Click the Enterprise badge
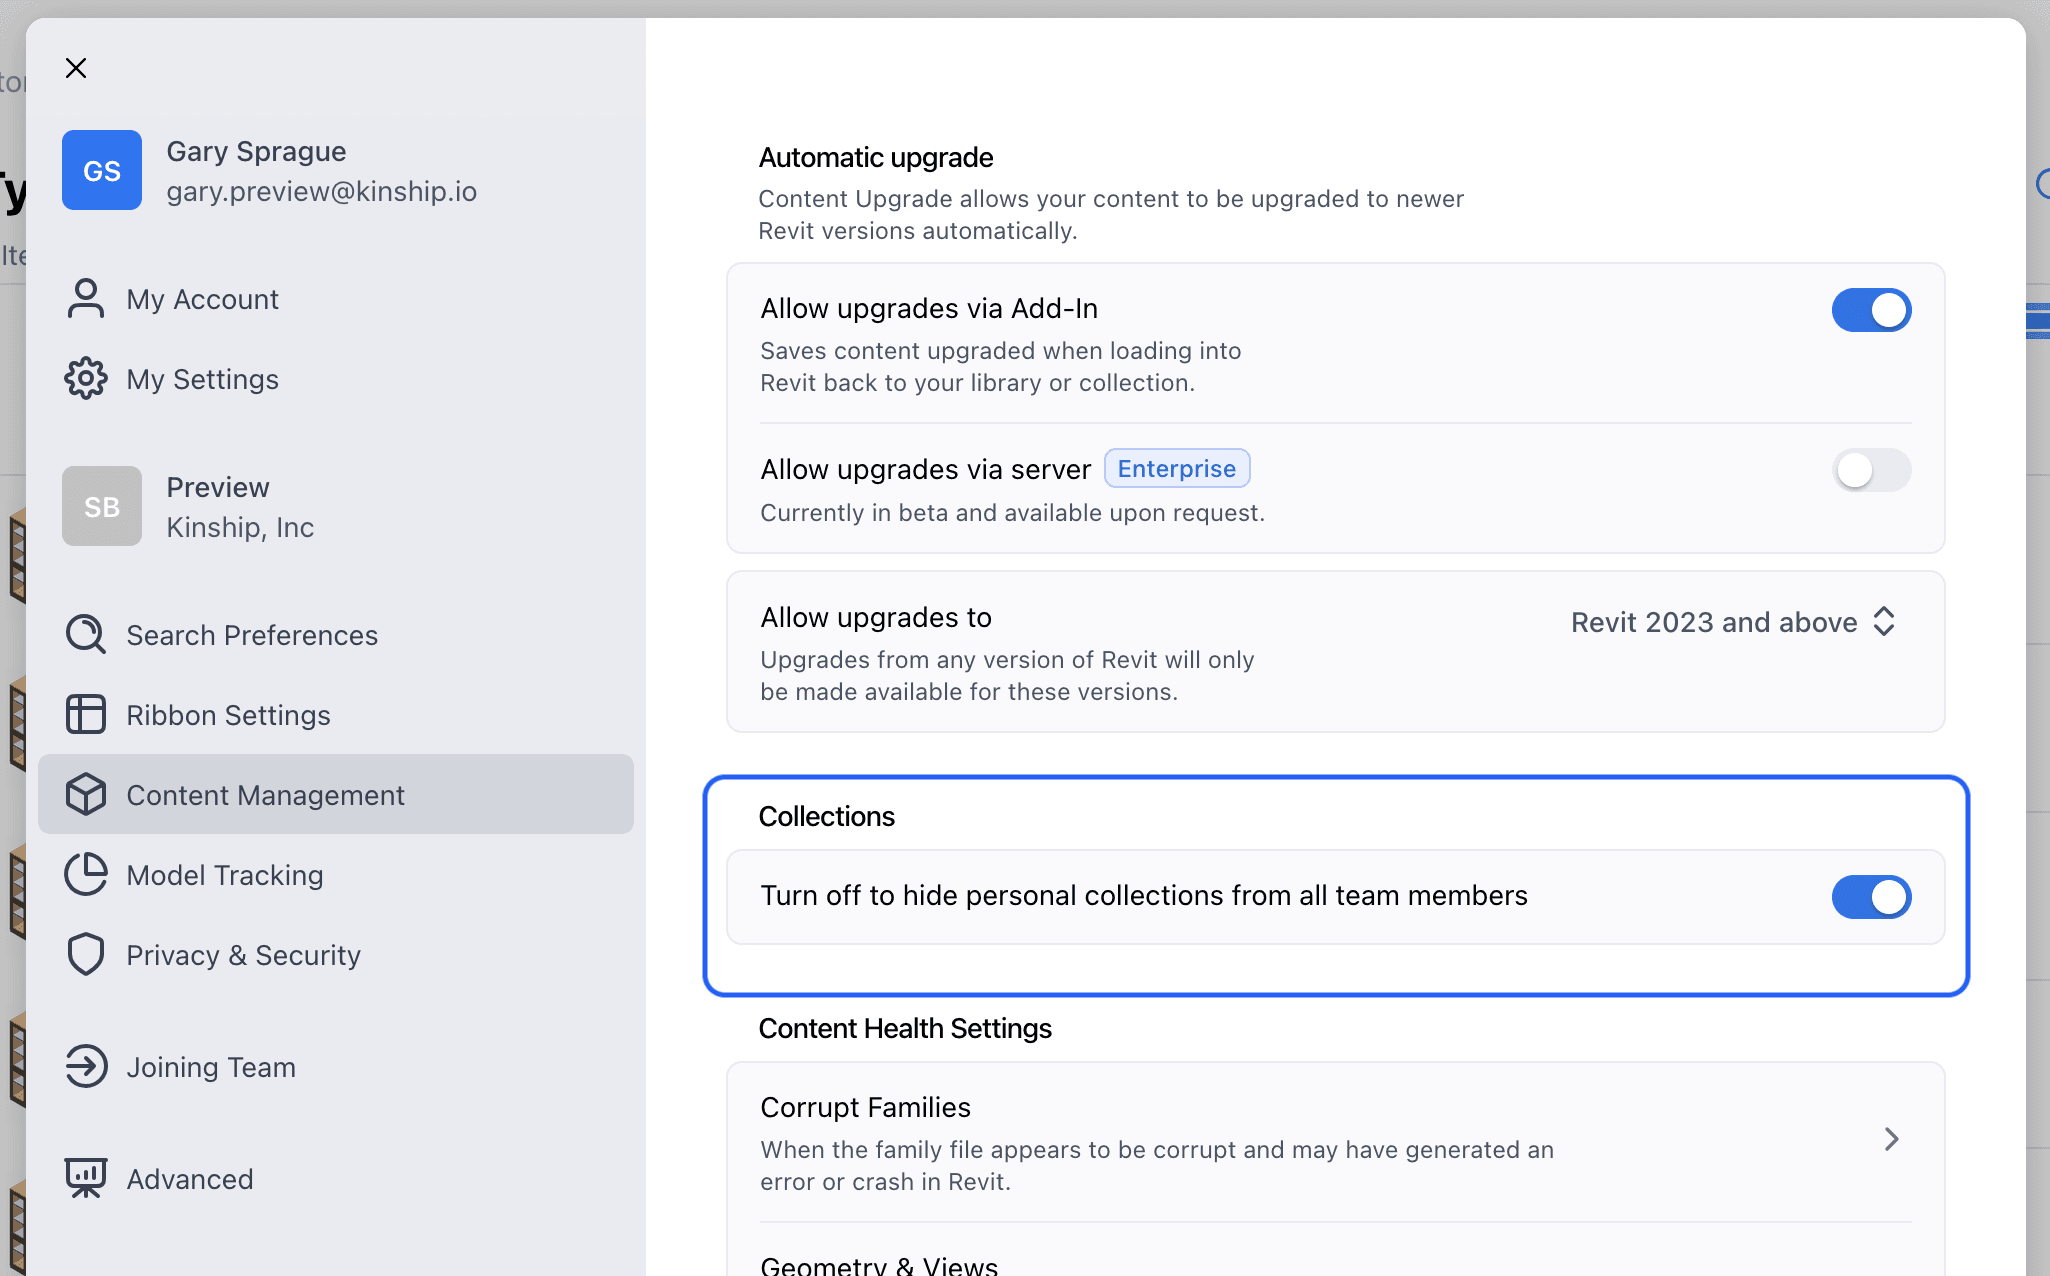 (1177, 468)
